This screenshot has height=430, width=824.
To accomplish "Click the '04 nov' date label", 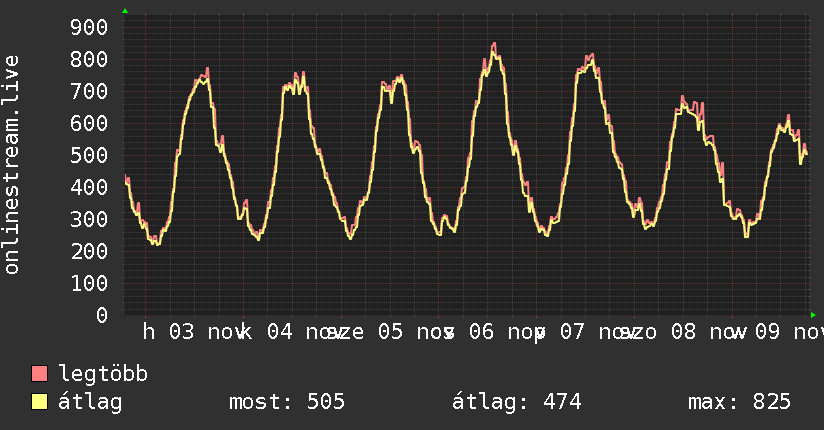I will click(295, 332).
